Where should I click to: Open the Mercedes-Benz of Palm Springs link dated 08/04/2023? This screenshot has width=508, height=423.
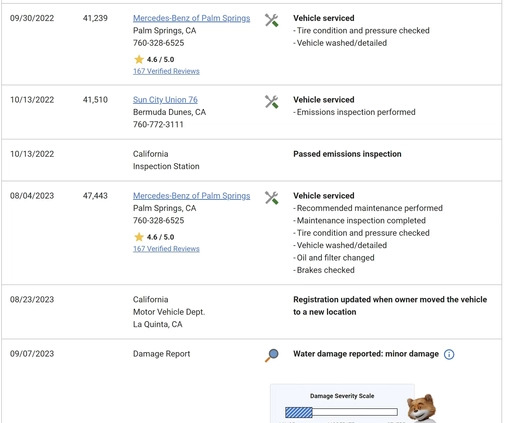pyautogui.click(x=191, y=196)
